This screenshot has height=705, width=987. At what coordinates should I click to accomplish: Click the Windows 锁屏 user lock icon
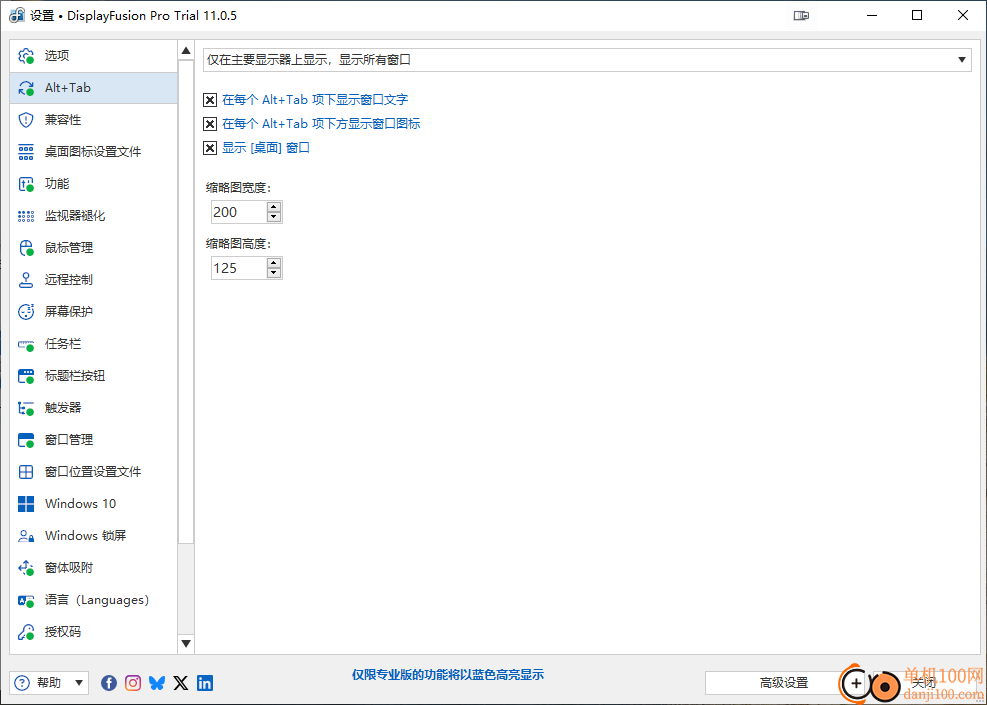tap(26, 536)
